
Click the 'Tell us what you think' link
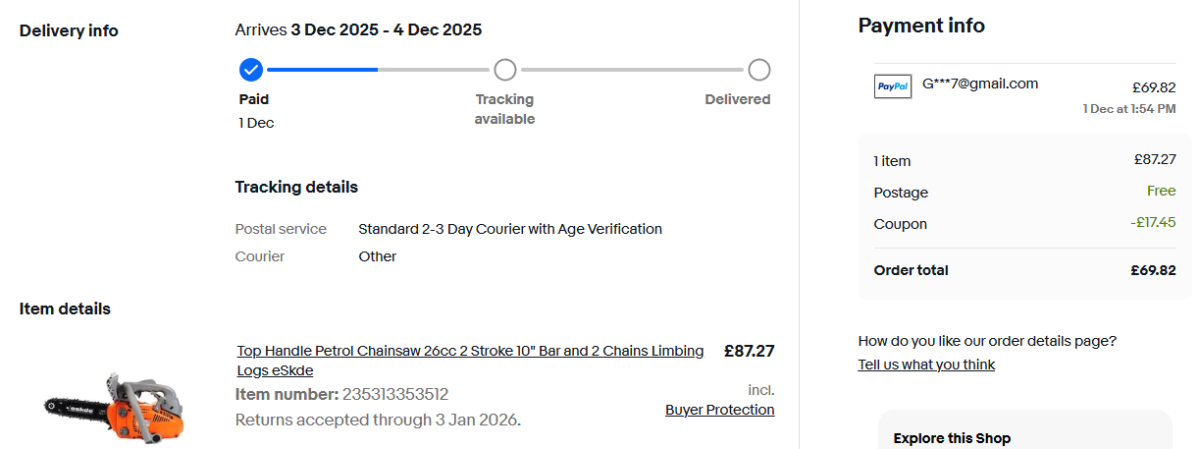[x=926, y=365]
